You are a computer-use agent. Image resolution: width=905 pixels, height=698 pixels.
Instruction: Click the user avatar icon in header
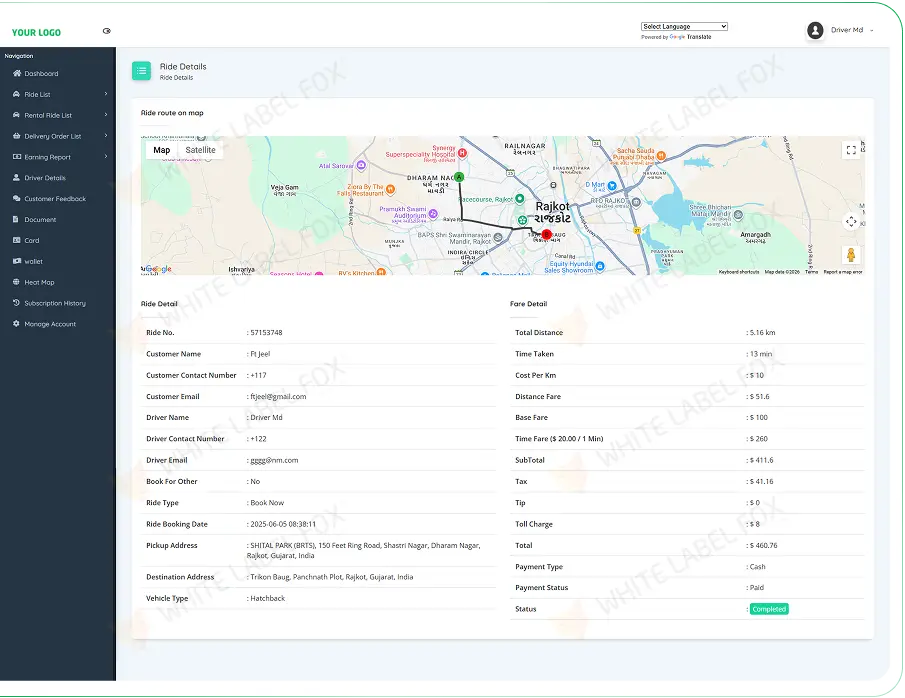[x=815, y=30]
